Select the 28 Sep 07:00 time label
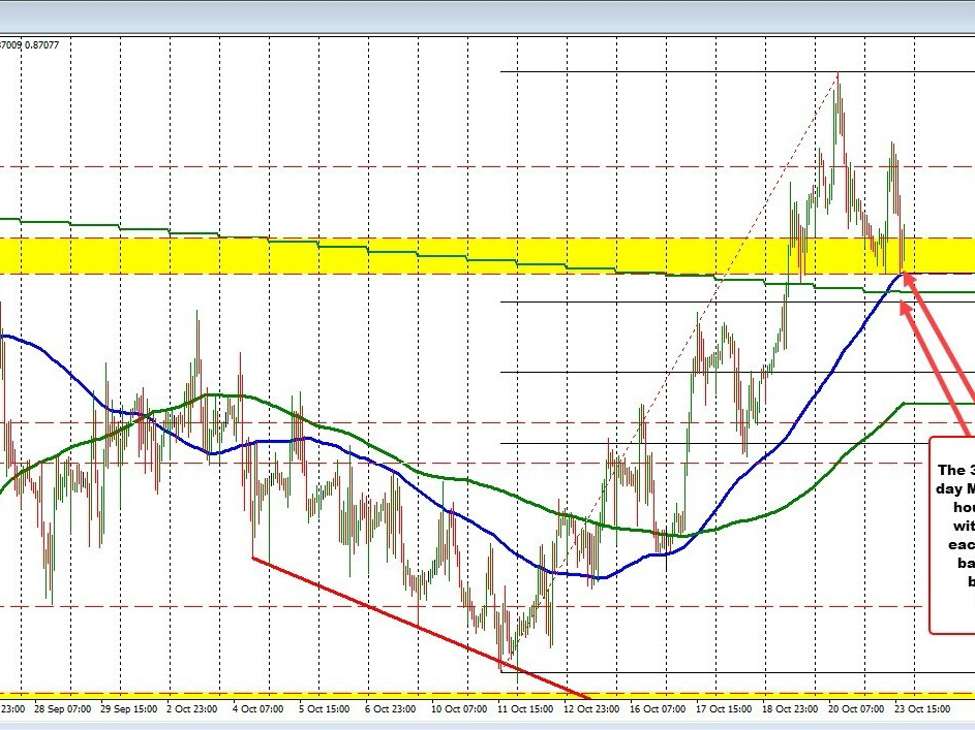Image resolution: width=975 pixels, height=730 pixels. tap(64, 708)
